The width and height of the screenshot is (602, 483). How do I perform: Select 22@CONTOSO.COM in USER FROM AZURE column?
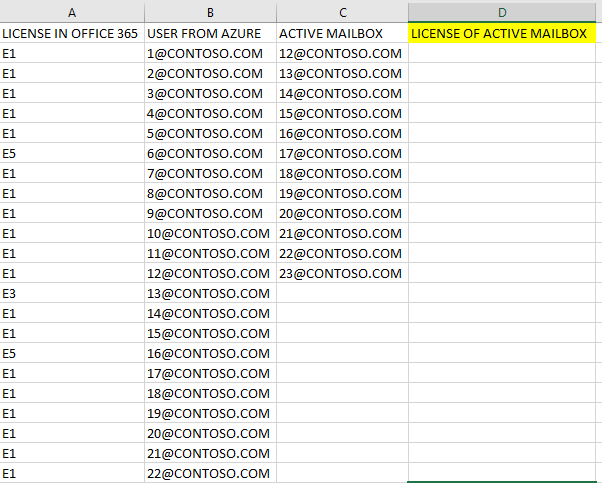coord(210,473)
